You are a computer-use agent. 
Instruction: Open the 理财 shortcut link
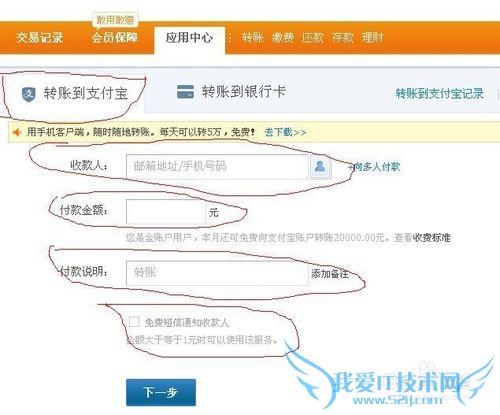(x=373, y=38)
